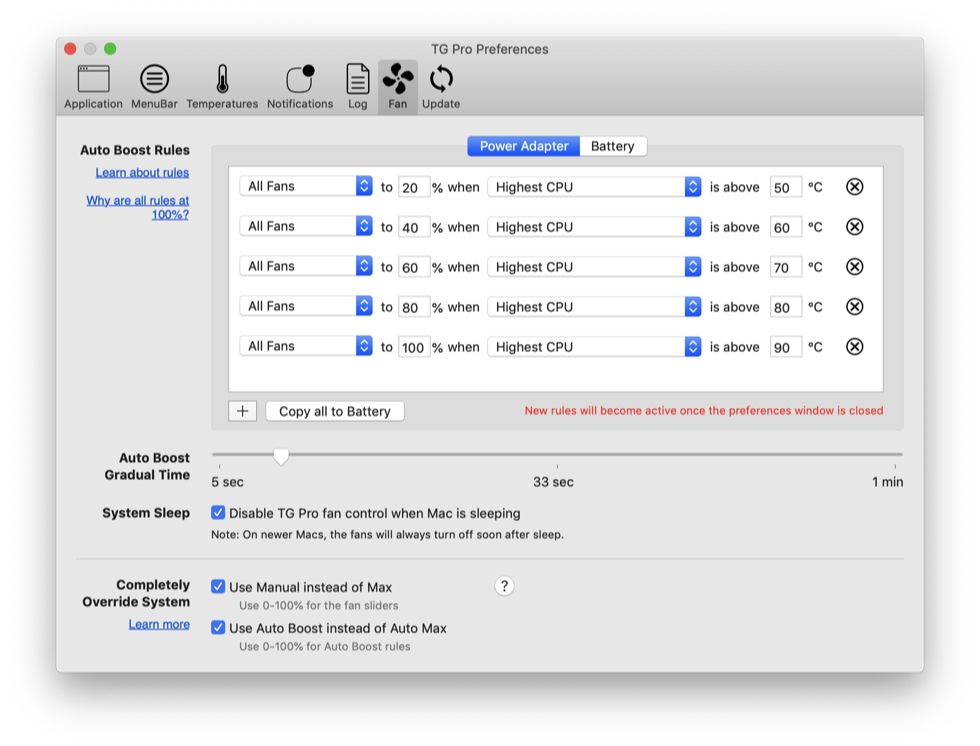Open All Fans dropdown in 100% rule
Screen dimensions: 980x746
[x=306, y=346]
